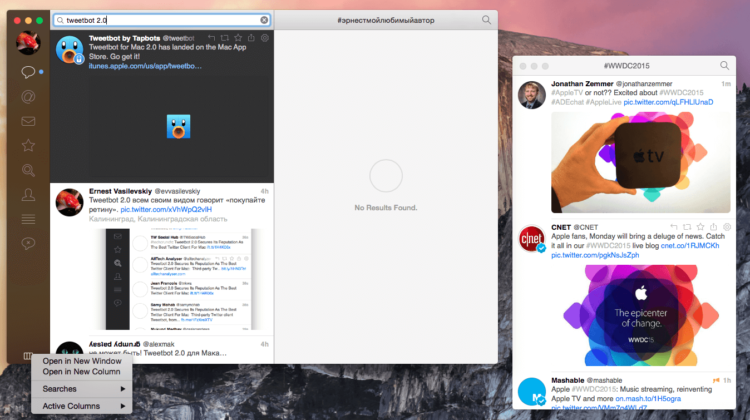
Task: Open the Search magnifier icon in sidebar
Action: coord(28,170)
